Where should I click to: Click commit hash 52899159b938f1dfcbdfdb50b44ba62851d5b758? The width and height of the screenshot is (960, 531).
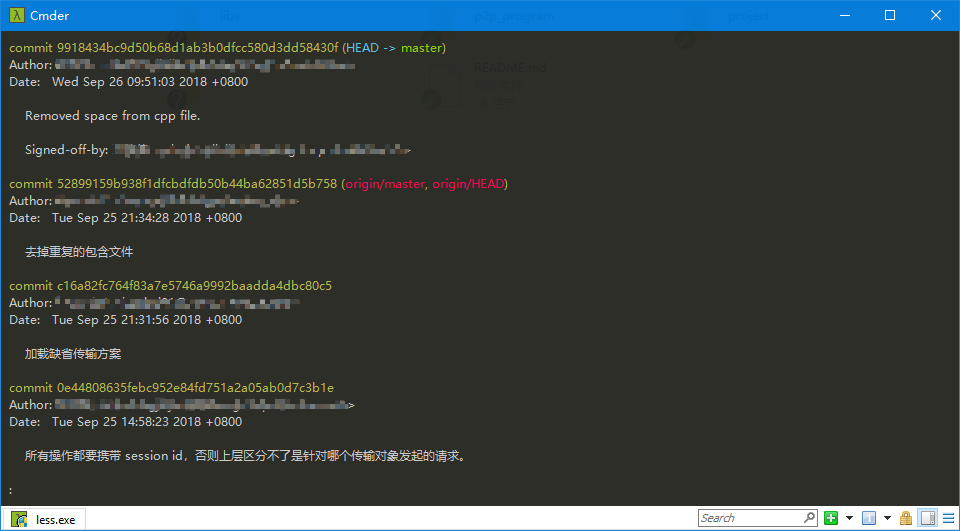pos(197,184)
